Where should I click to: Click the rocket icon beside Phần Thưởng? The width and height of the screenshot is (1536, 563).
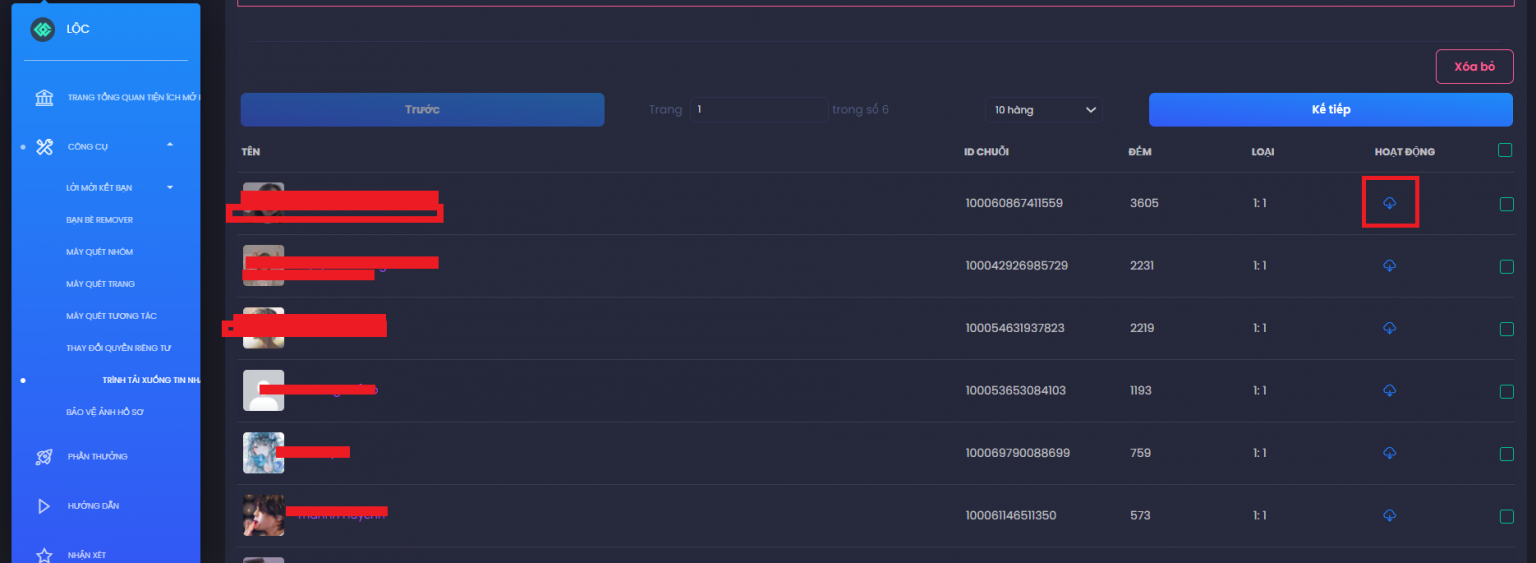pyautogui.click(x=44, y=456)
